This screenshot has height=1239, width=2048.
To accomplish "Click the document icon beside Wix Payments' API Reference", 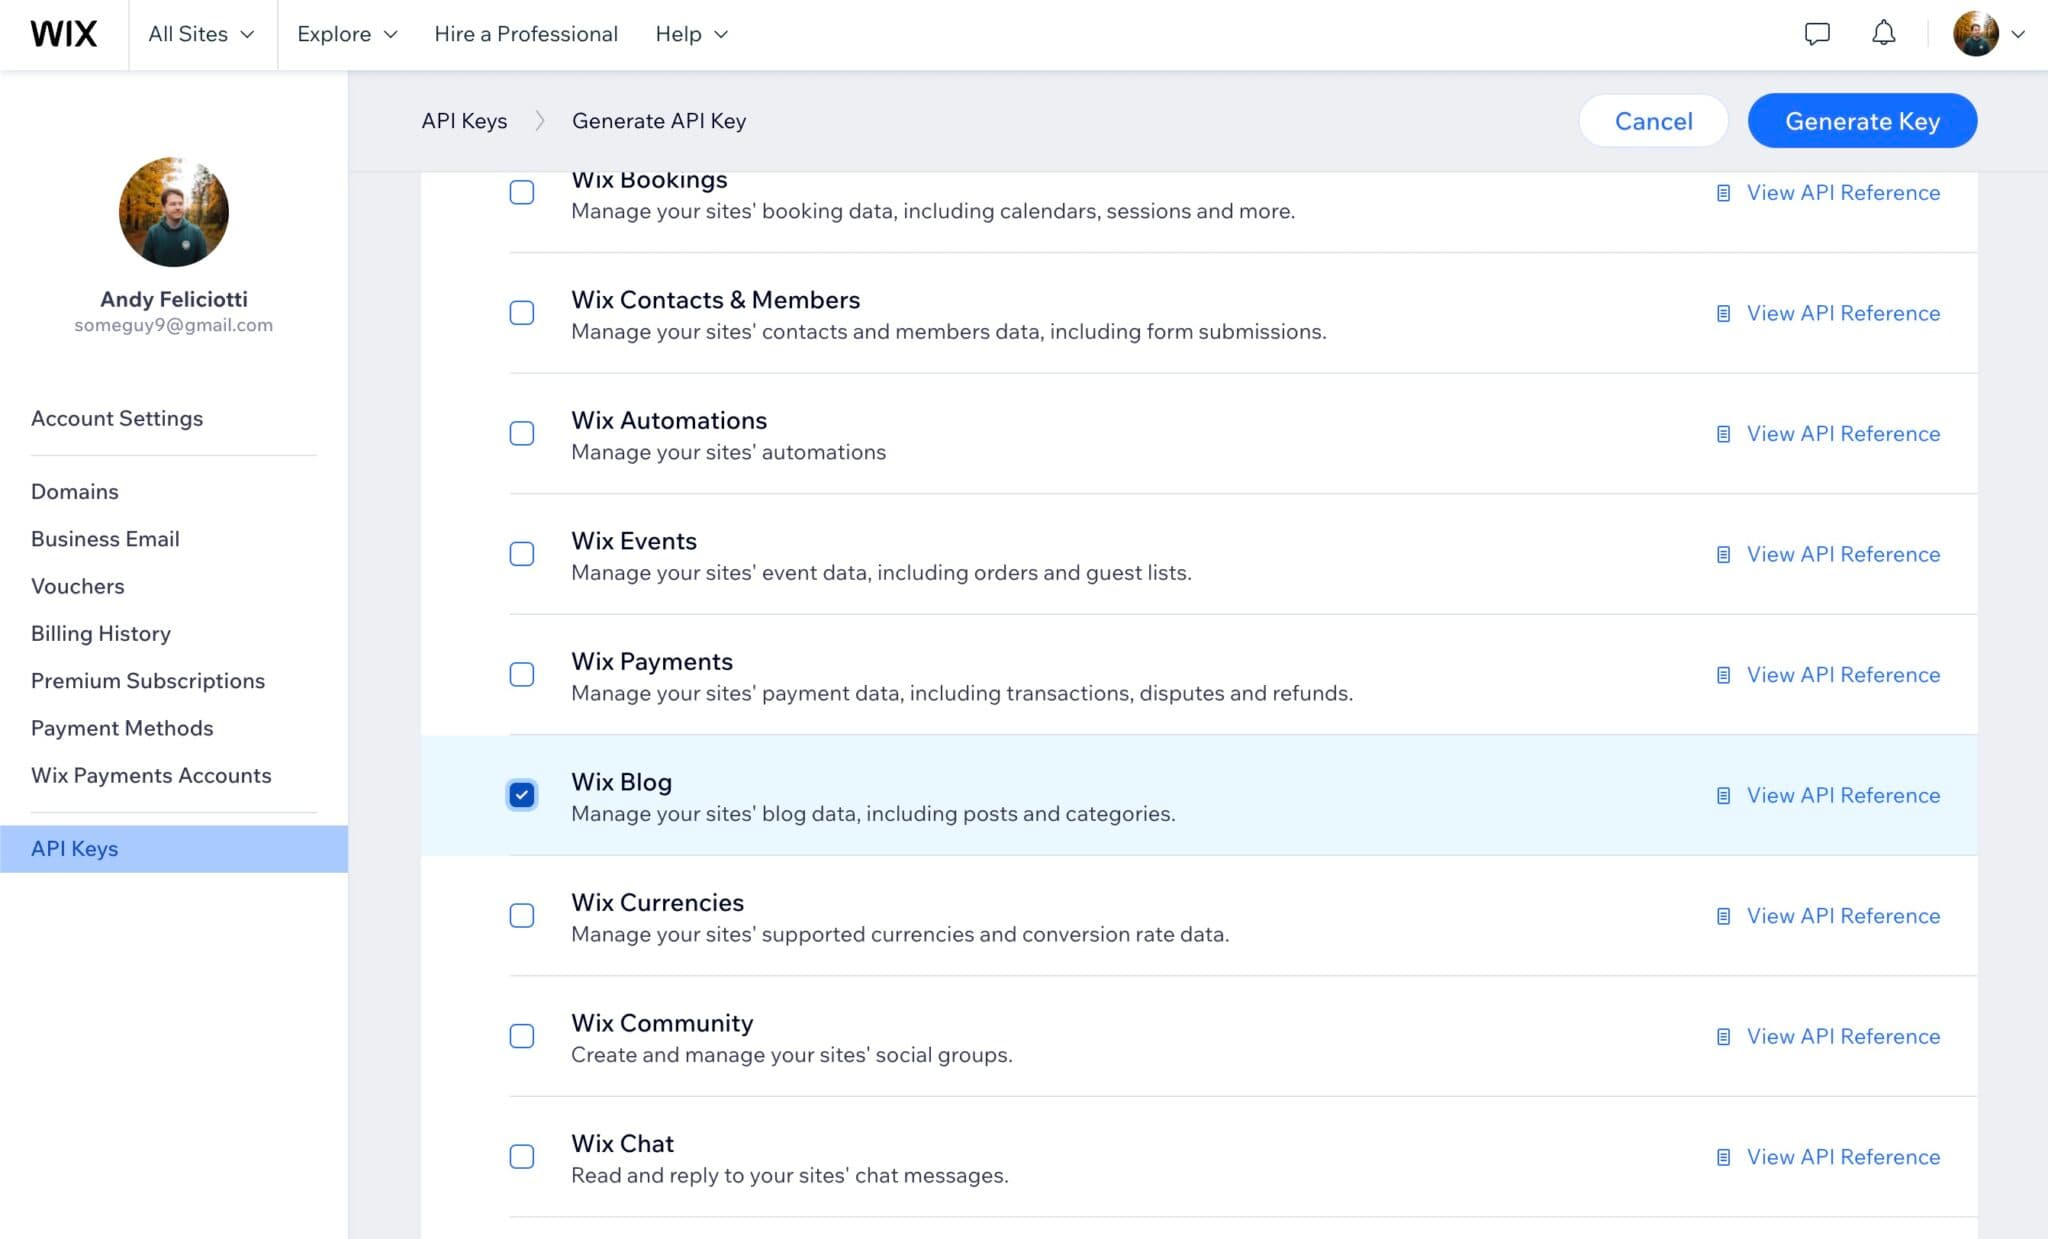I will pyautogui.click(x=1722, y=675).
